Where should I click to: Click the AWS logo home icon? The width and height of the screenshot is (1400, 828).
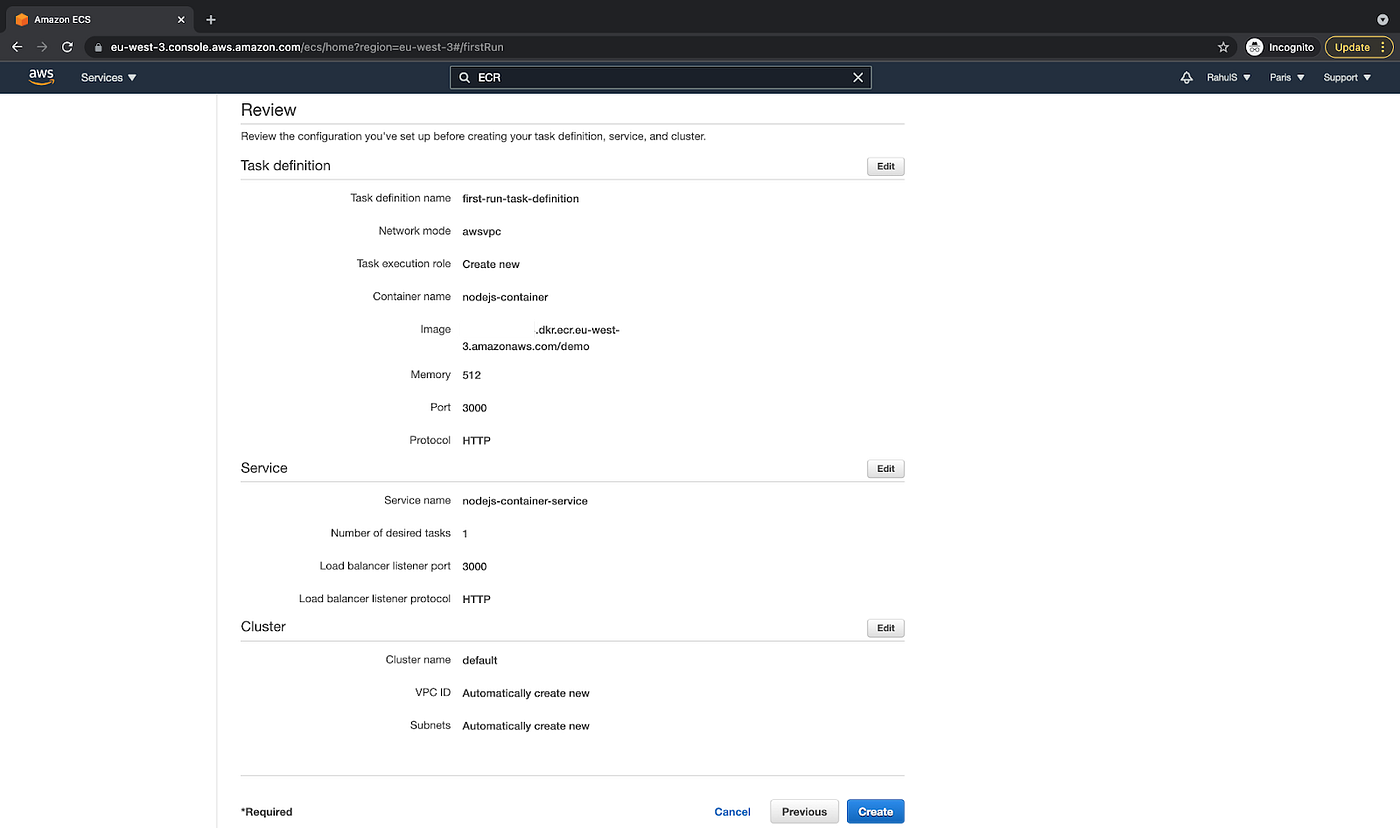(x=41, y=77)
